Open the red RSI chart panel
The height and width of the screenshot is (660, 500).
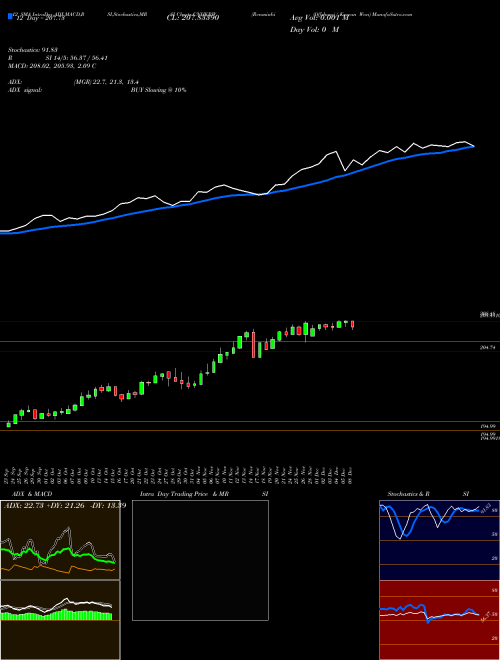(439, 620)
